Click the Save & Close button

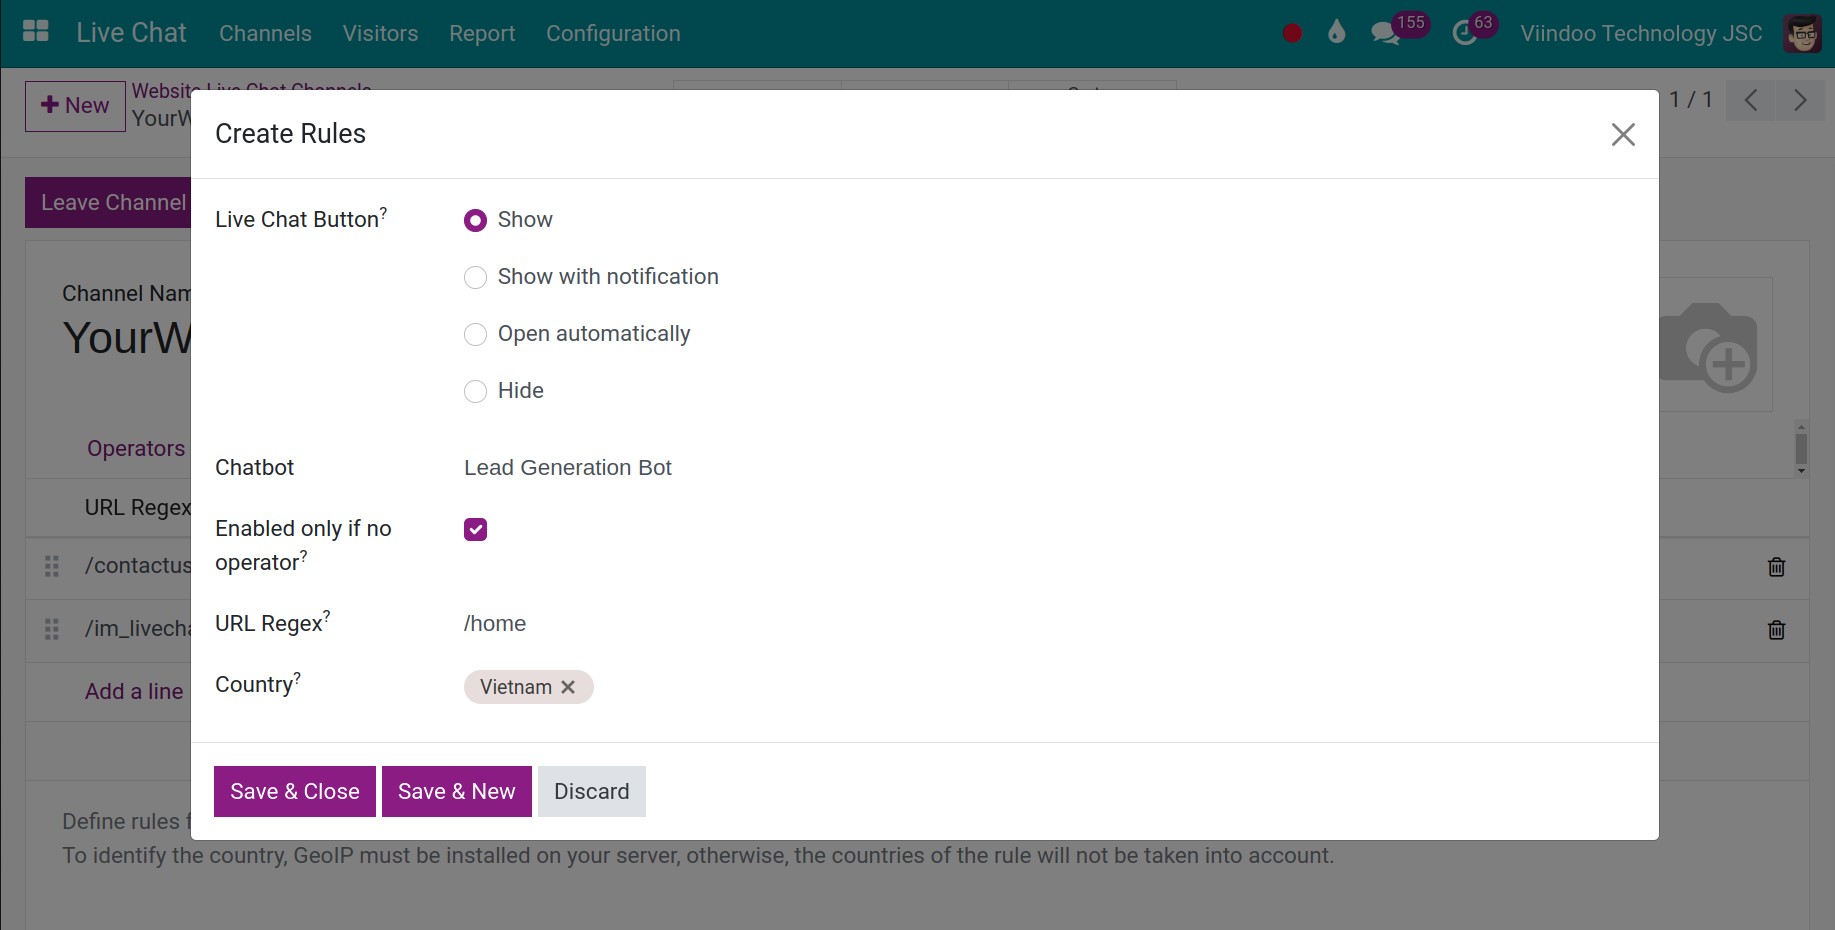[x=294, y=791]
